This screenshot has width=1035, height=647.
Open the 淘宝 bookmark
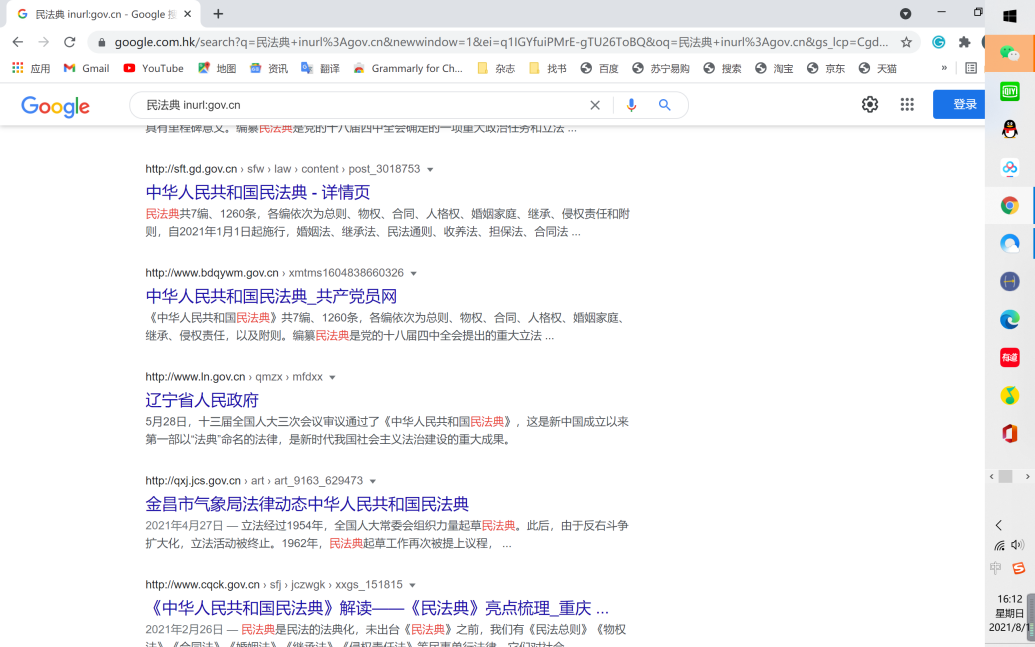774,68
